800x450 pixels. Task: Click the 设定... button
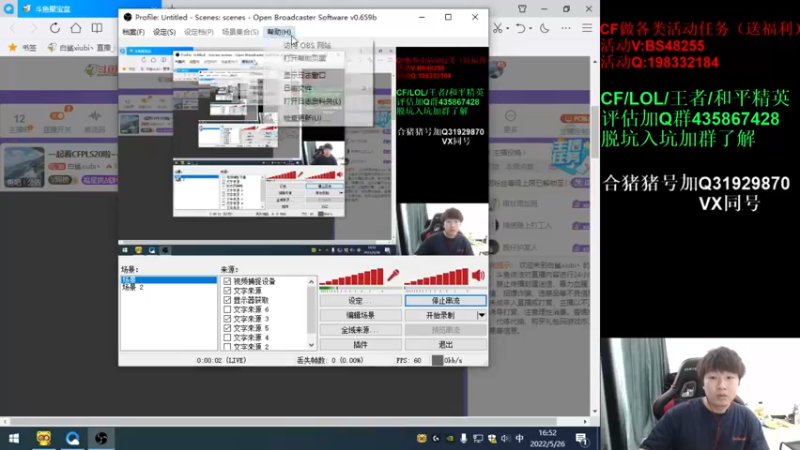(360, 301)
